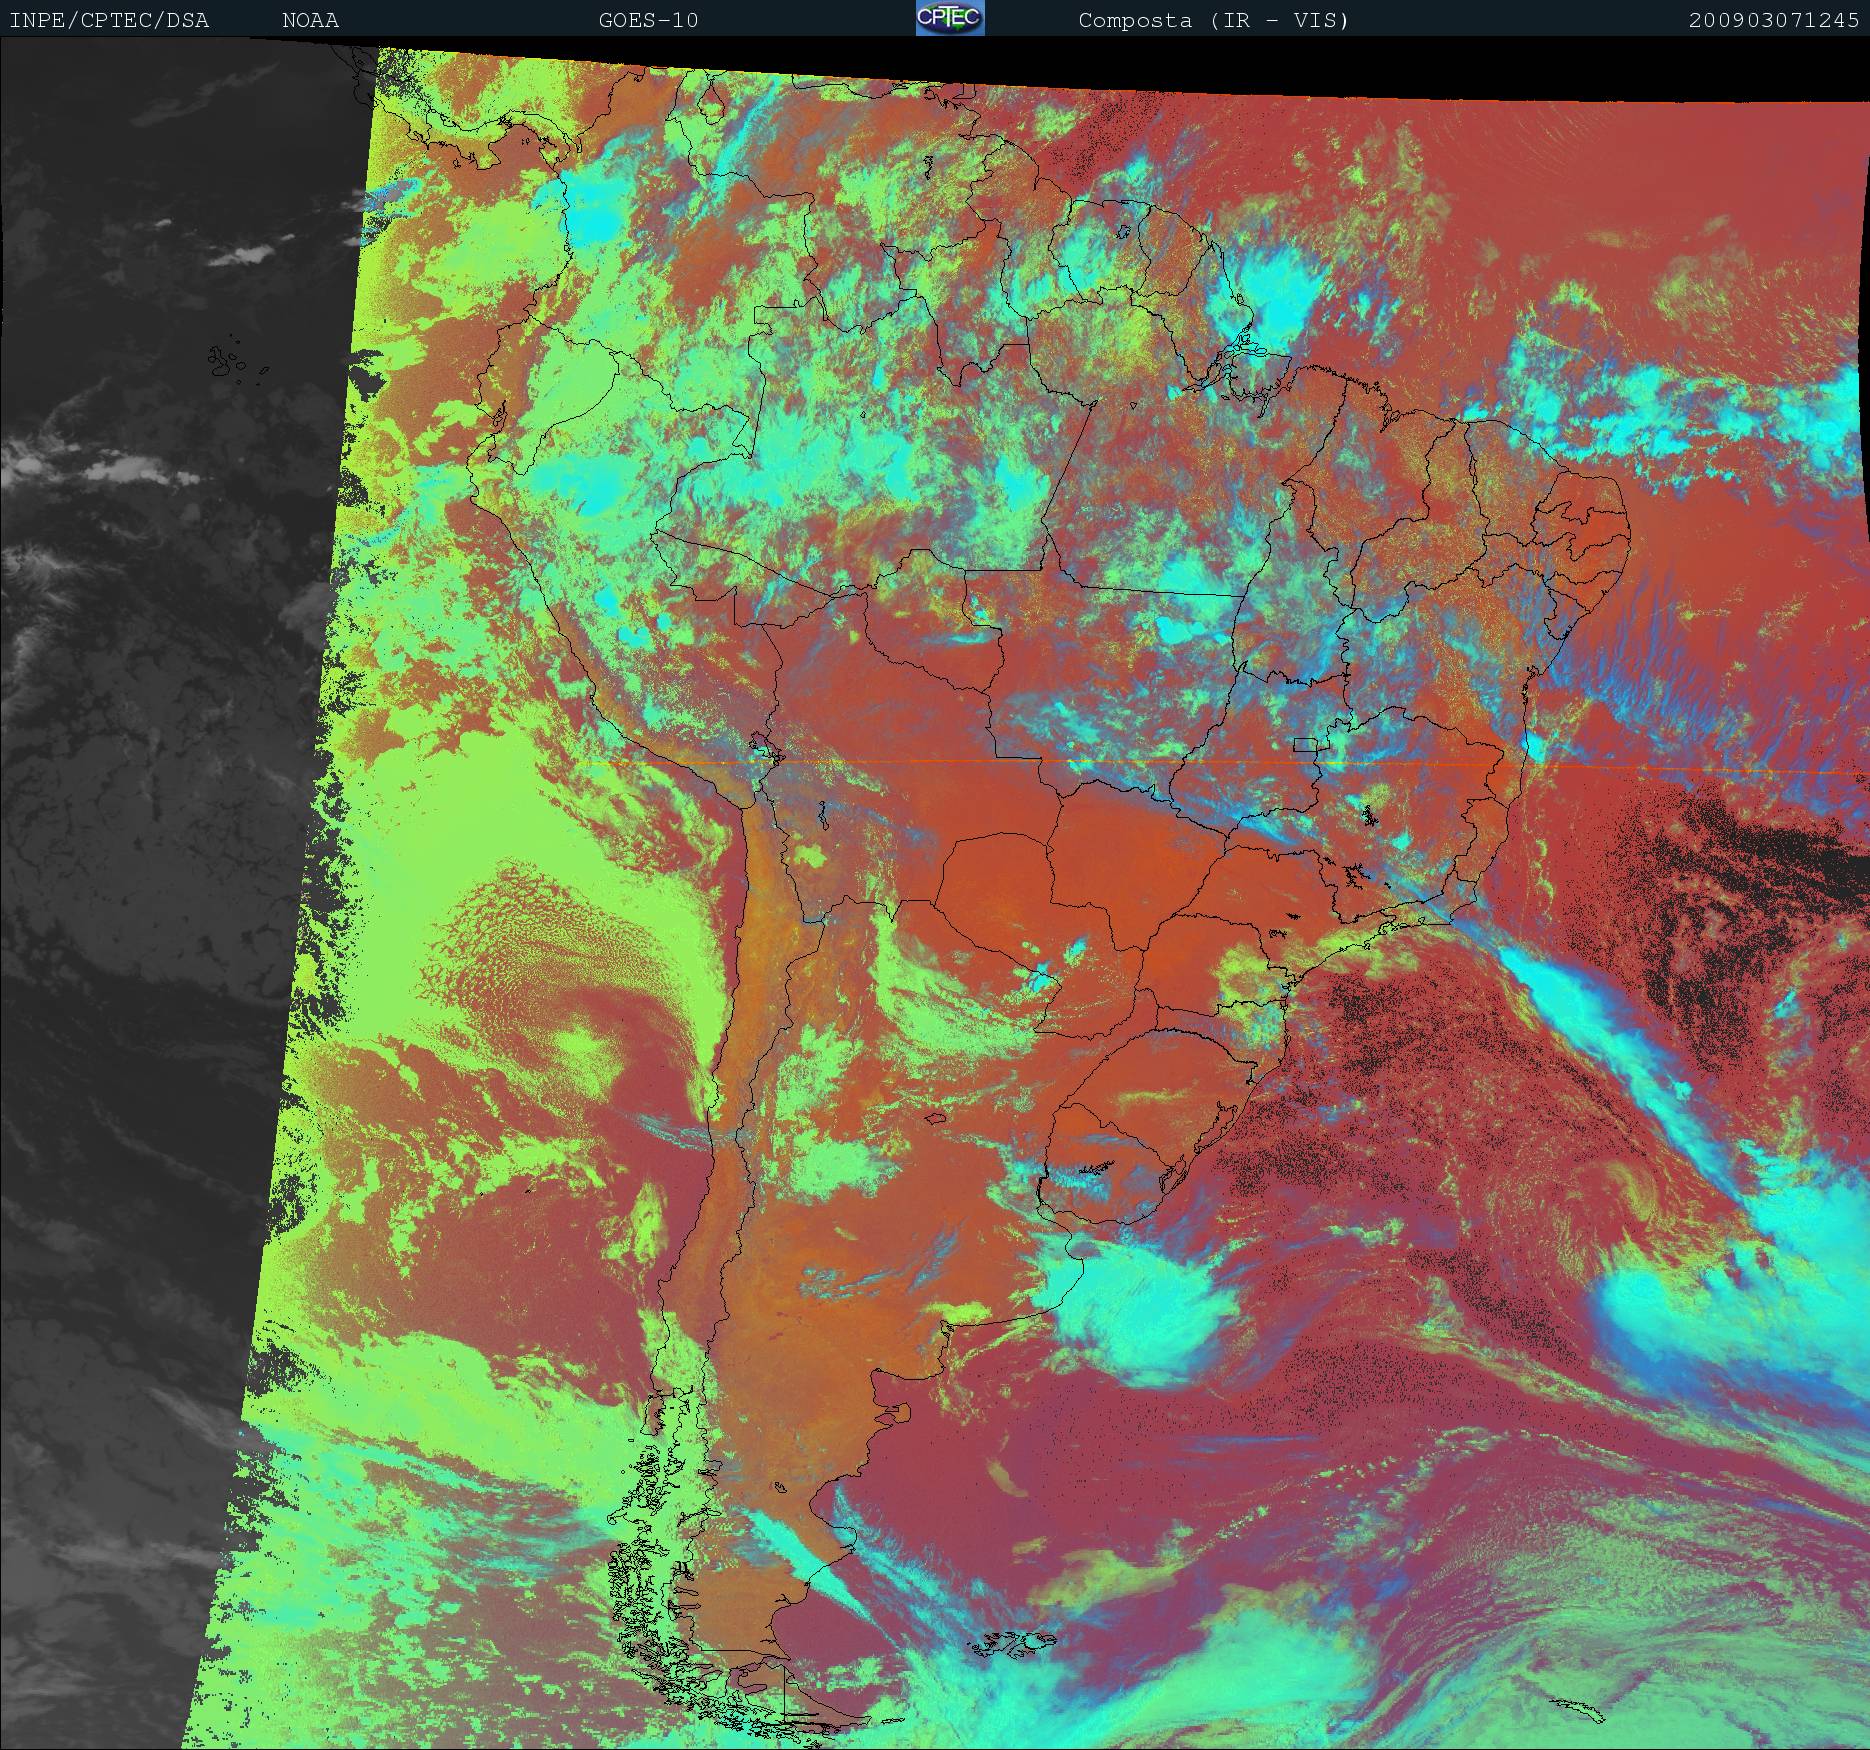The image size is (1870, 1750).
Task: Click the GOES-10 satellite label
Action: click(x=648, y=20)
